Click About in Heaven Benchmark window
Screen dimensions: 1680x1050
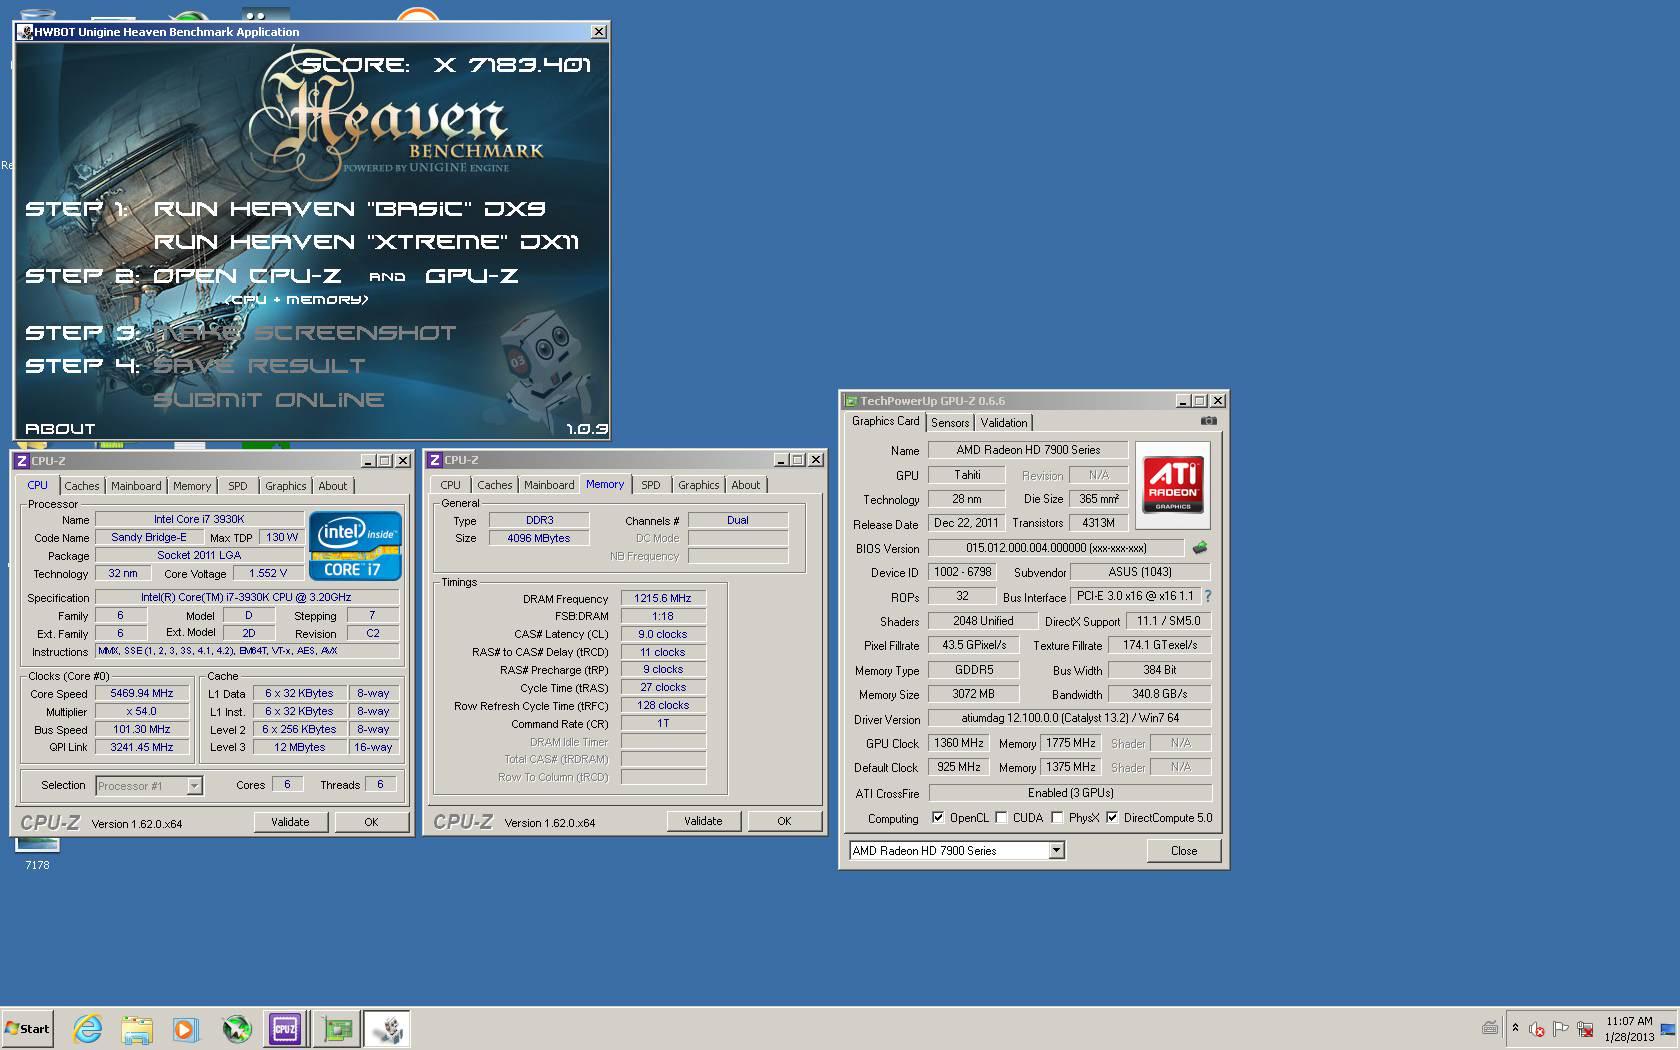(x=60, y=428)
